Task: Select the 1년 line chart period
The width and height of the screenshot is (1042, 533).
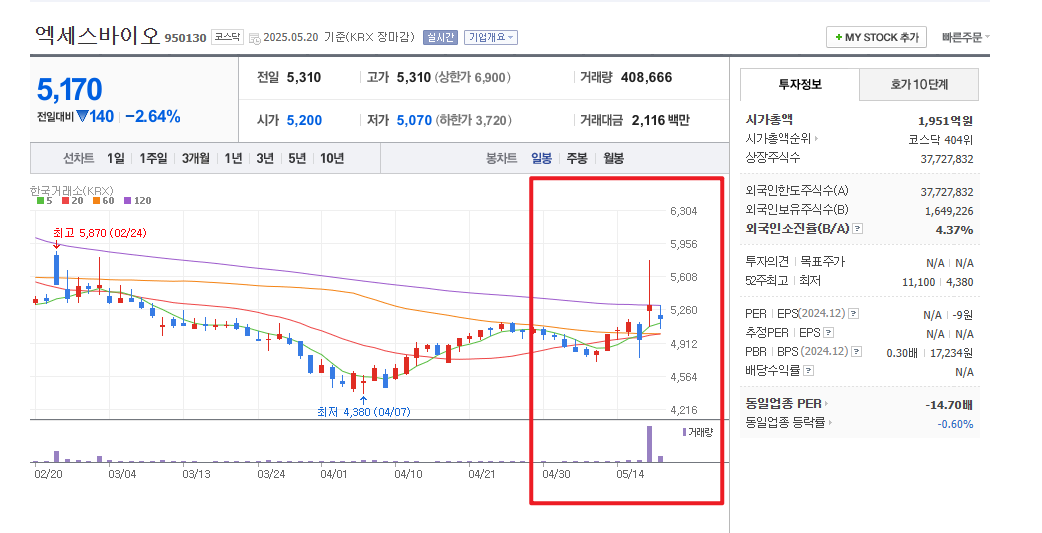Action: click(233, 158)
